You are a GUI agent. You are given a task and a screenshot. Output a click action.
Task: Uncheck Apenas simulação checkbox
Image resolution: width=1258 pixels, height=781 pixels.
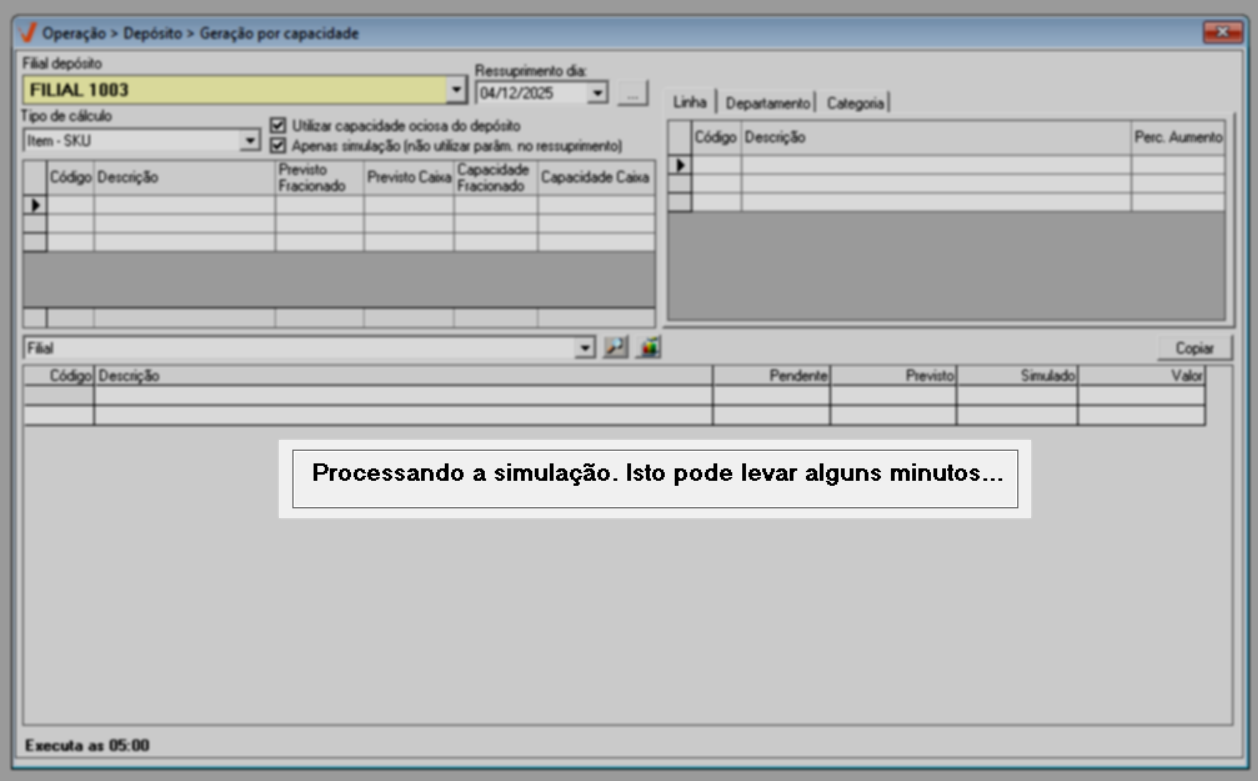coord(278,144)
